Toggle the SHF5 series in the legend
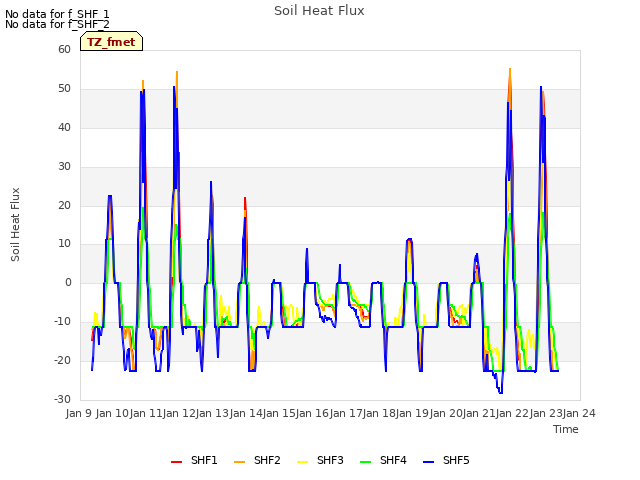640x480 pixels. pos(447,460)
